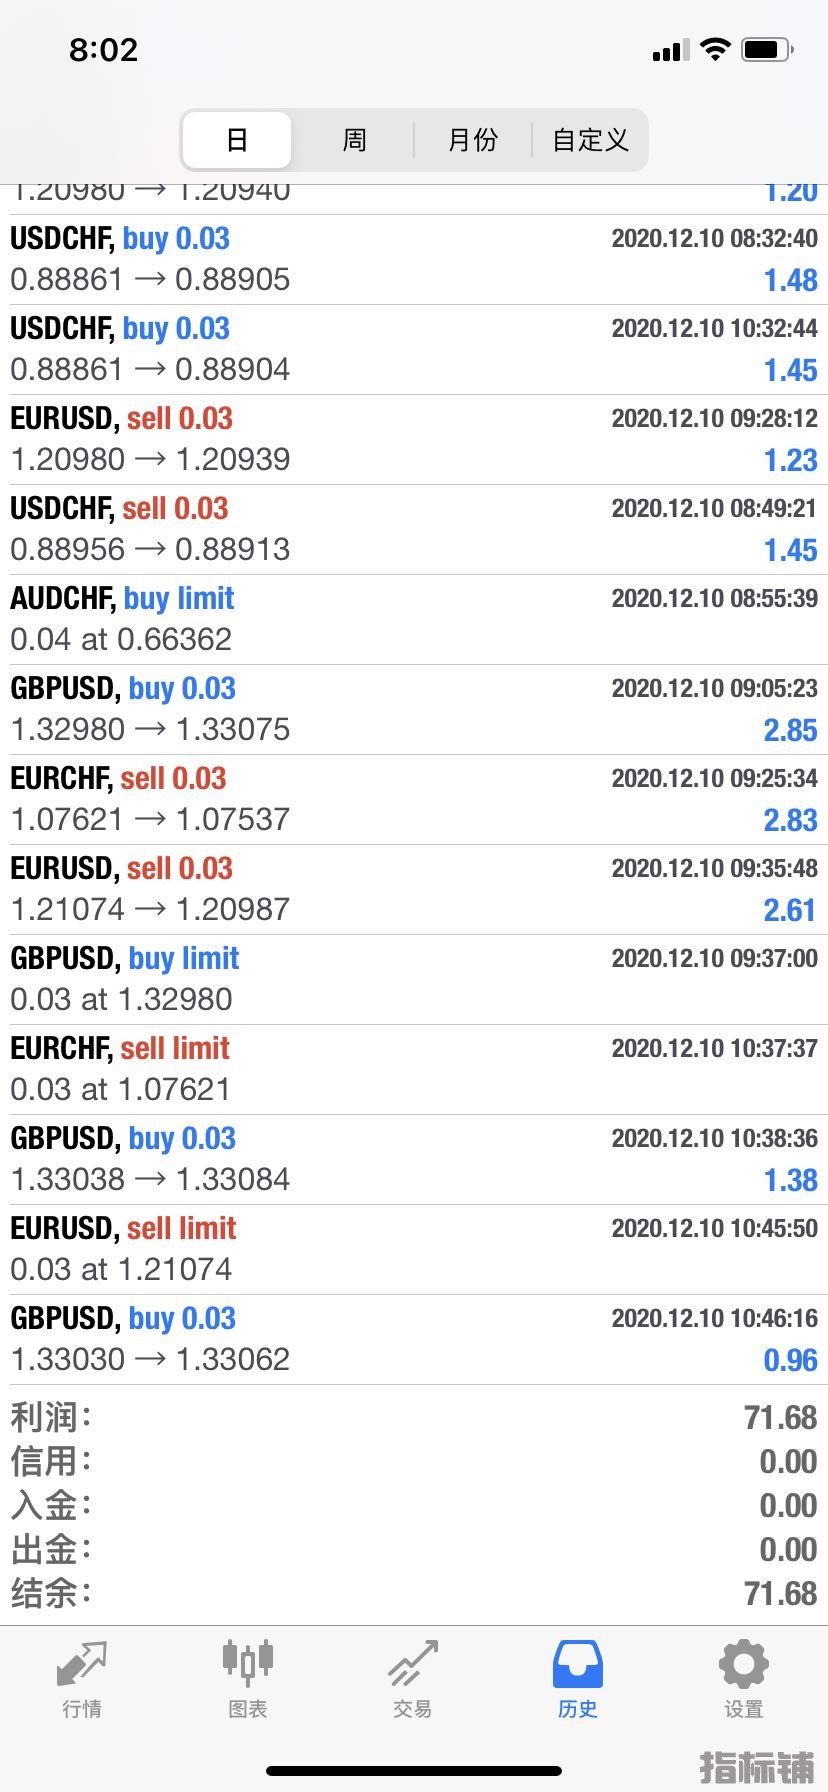The image size is (828, 1792).
Task: Open the 行情 quotes tab icon
Action: click(82, 1663)
